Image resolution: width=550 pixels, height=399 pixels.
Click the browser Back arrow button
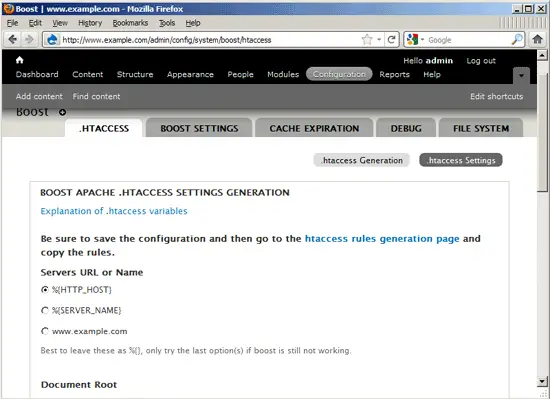[12, 40]
